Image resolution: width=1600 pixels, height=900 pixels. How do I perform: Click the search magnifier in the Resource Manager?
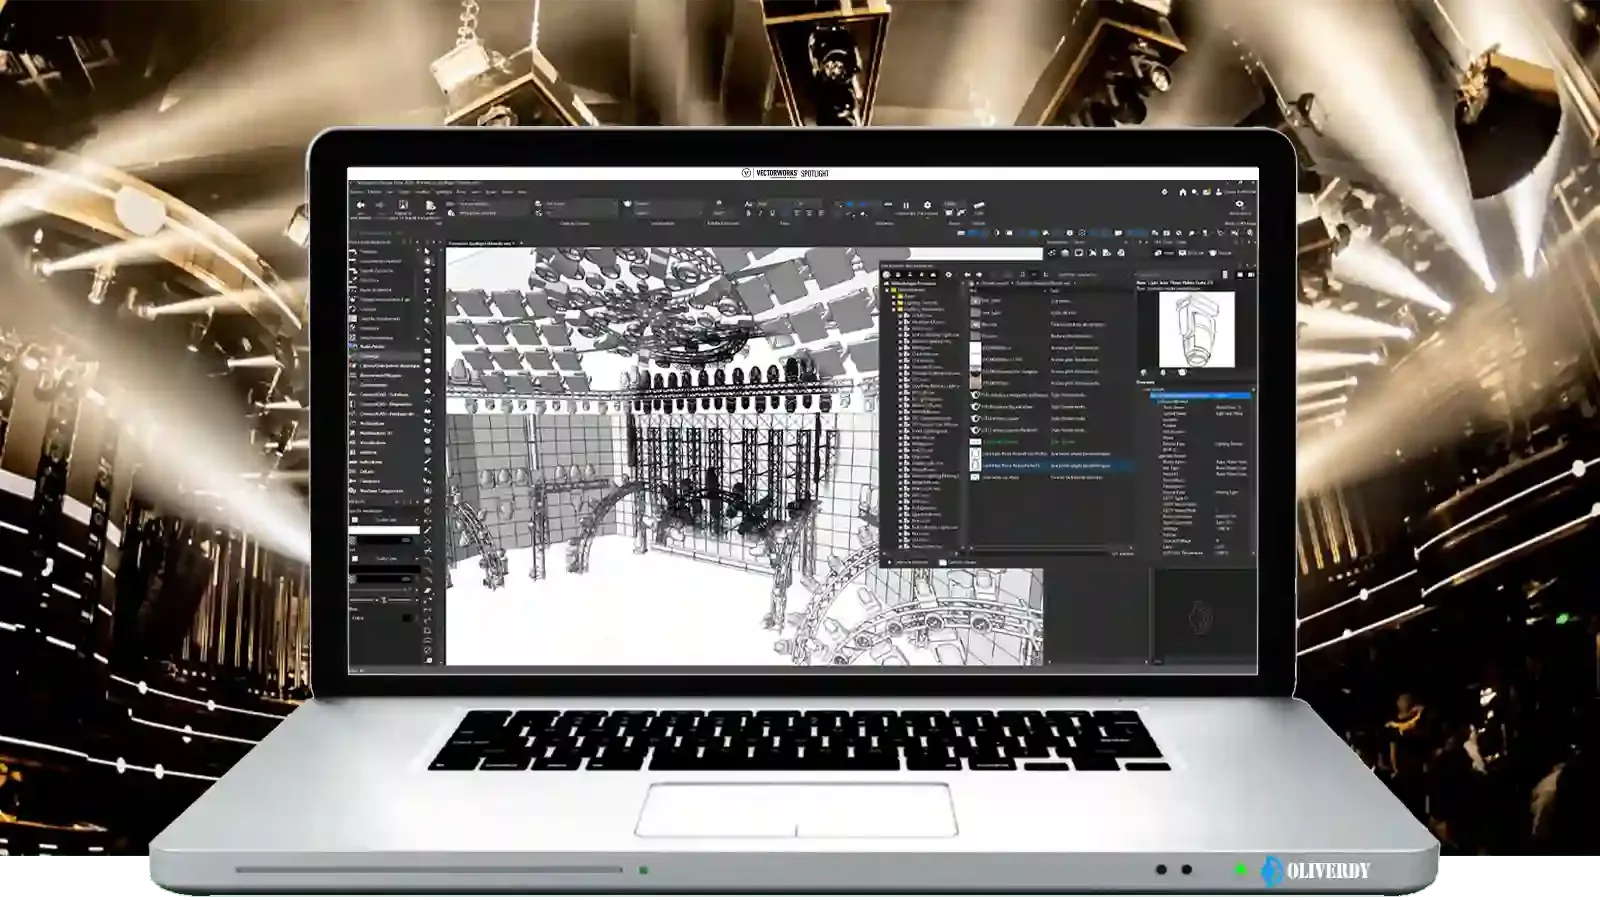pyautogui.click(x=1138, y=274)
